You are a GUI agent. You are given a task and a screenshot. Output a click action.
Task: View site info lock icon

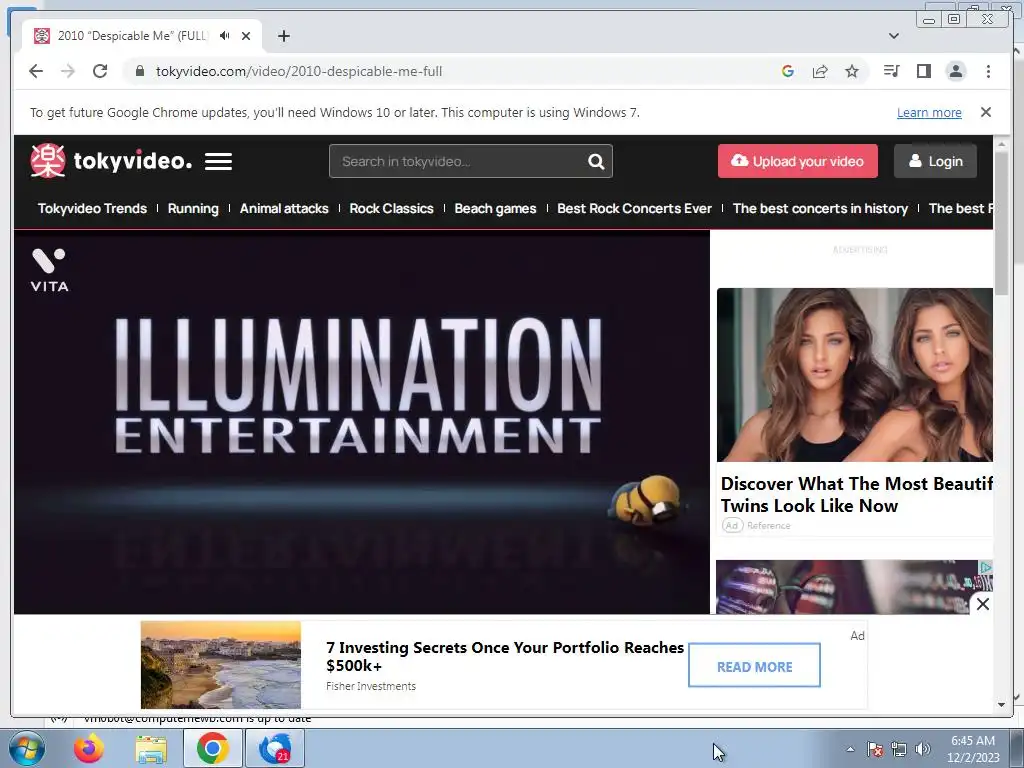point(139,71)
